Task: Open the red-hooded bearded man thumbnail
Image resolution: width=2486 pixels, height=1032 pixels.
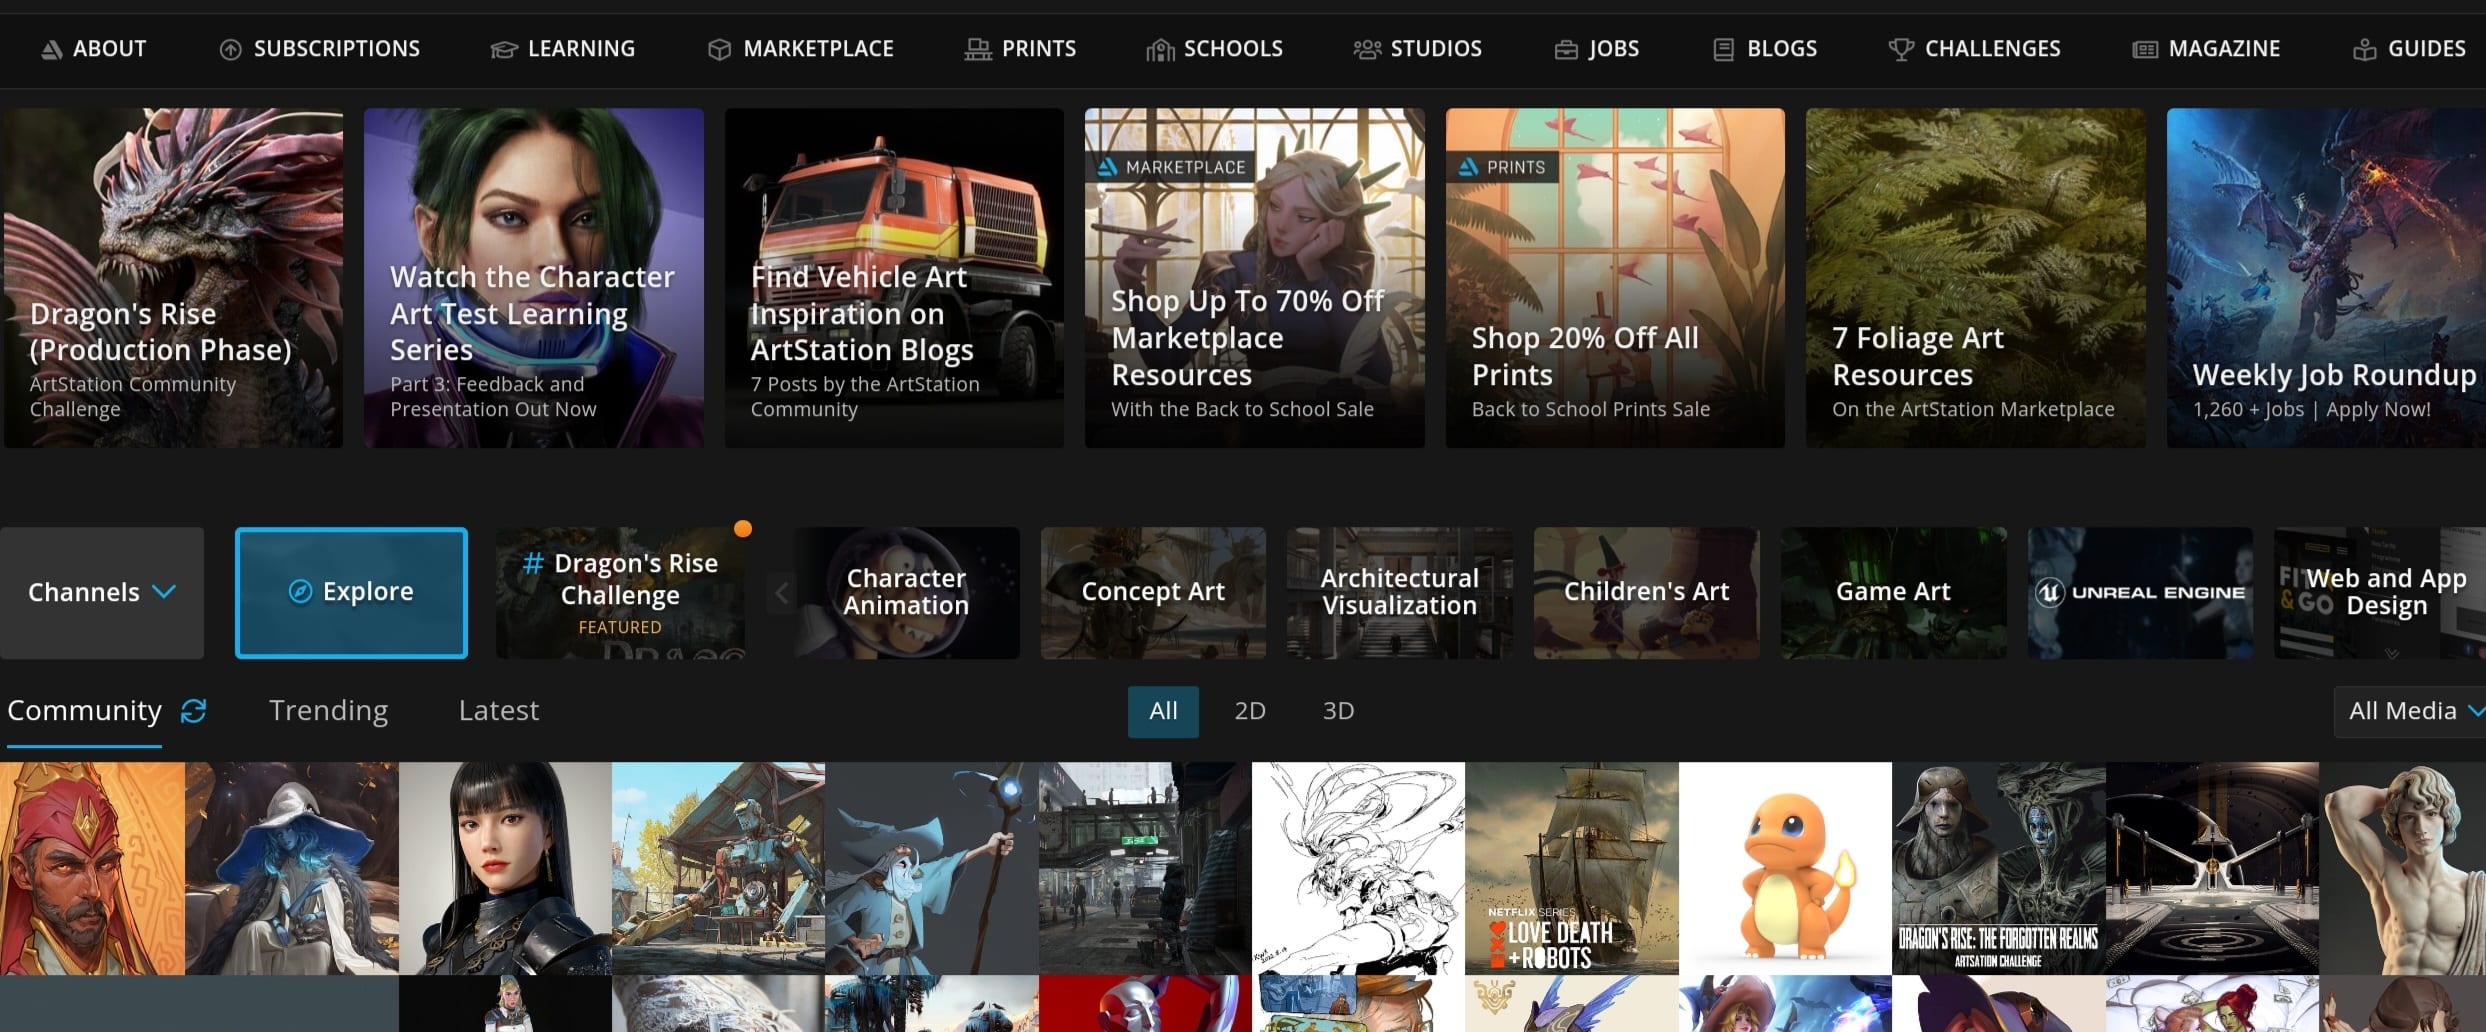Action: click(92, 868)
